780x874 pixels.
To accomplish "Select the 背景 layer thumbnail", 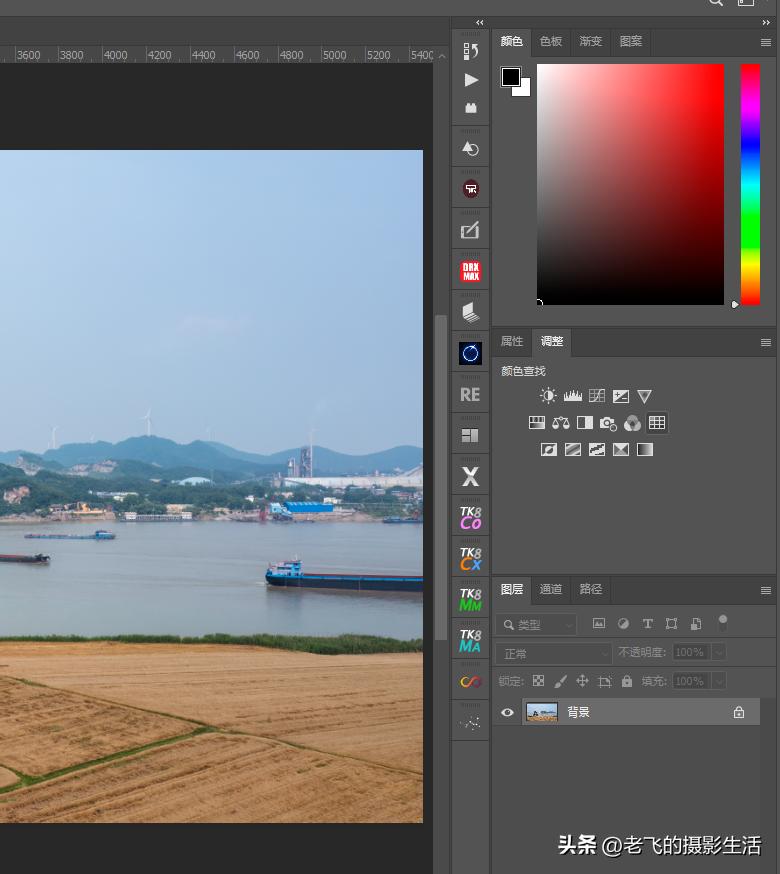I will (x=541, y=713).
